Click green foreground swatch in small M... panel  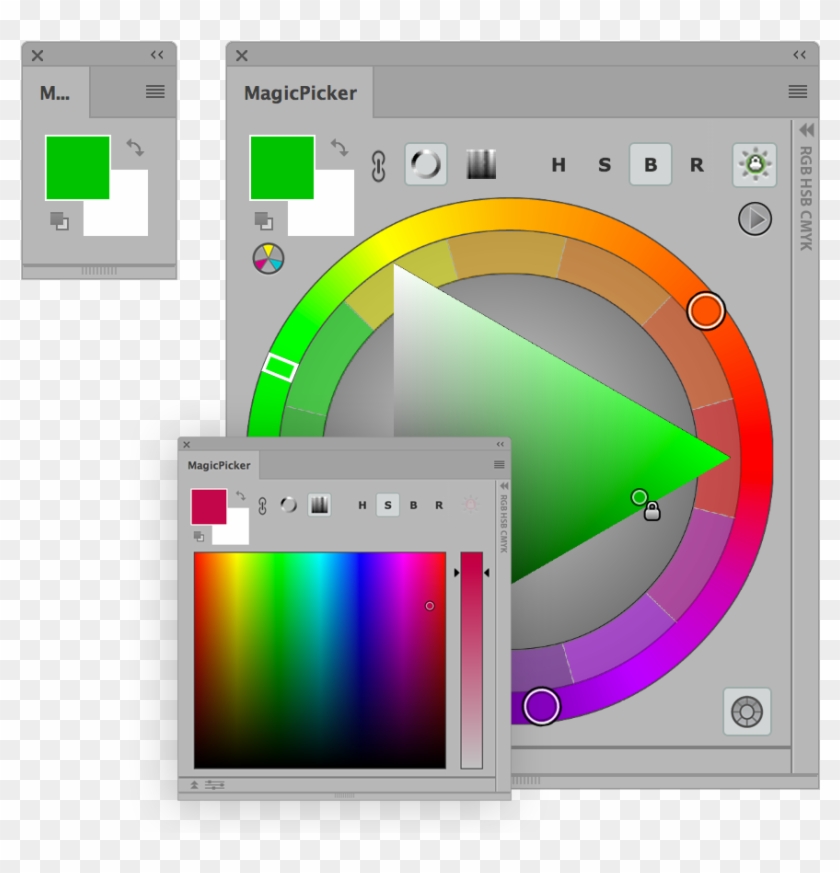coord(77,167)
